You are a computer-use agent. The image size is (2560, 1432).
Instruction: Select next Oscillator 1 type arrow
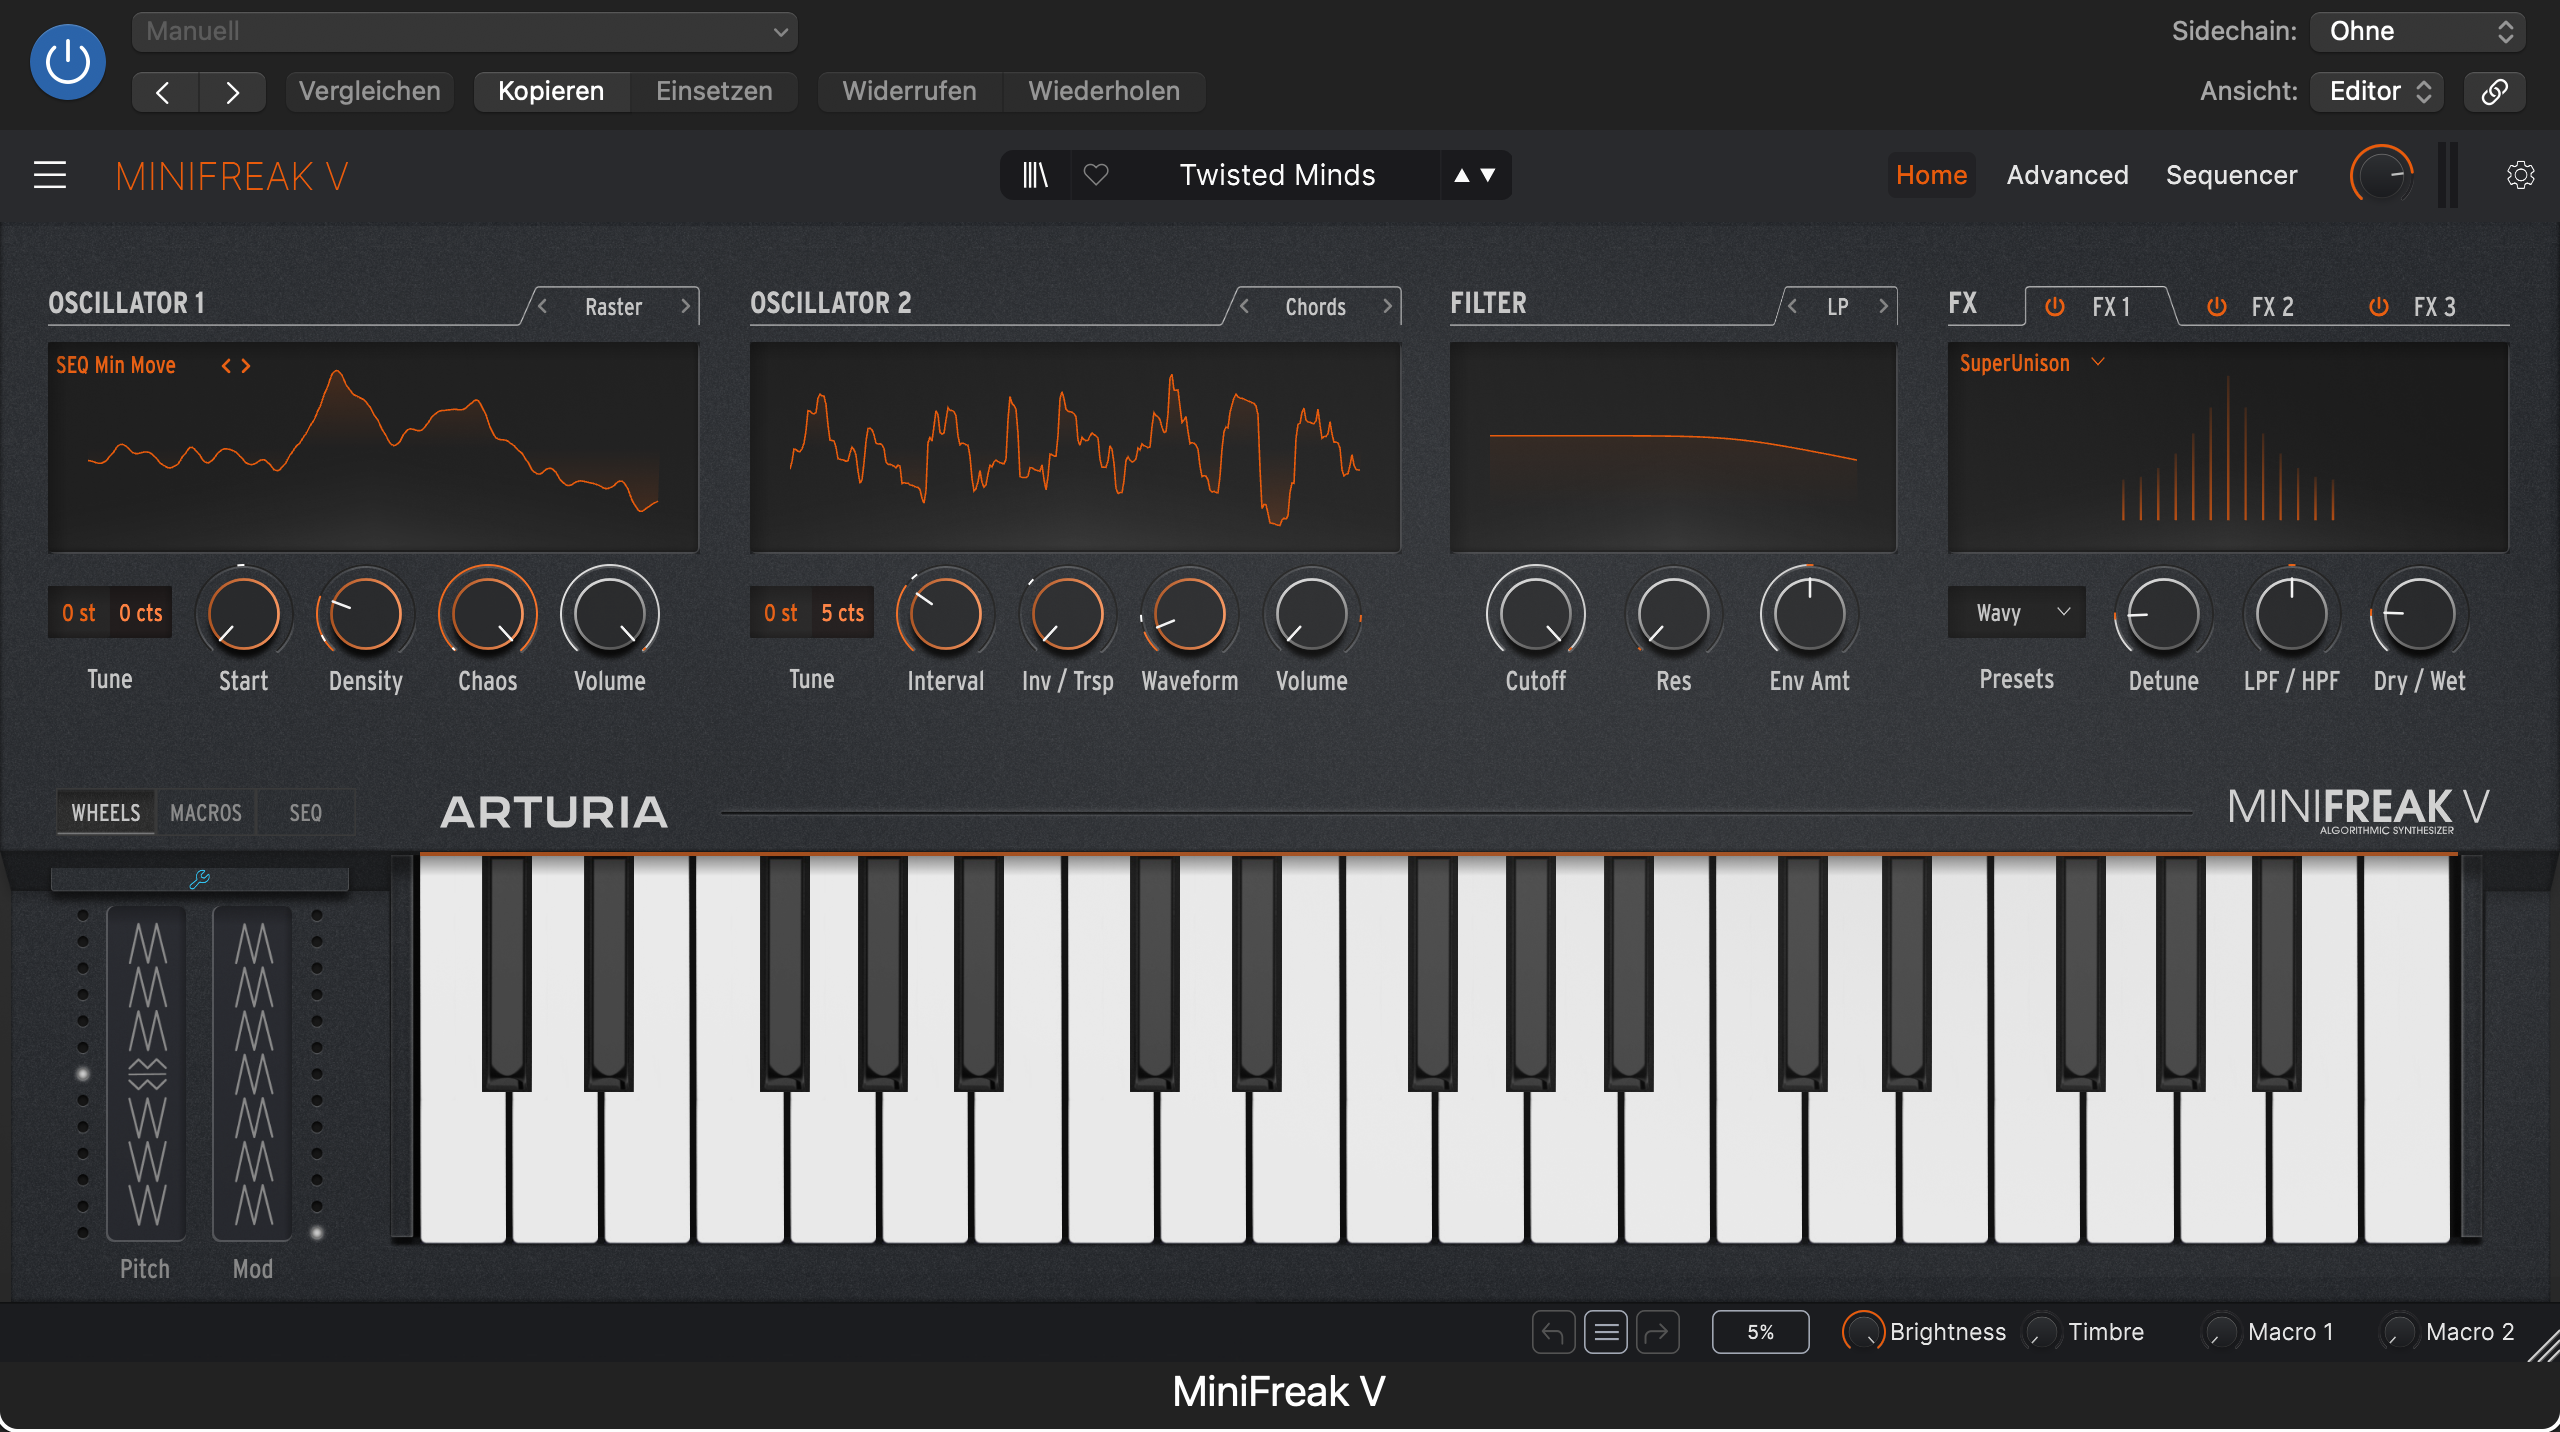pos(685,306)
